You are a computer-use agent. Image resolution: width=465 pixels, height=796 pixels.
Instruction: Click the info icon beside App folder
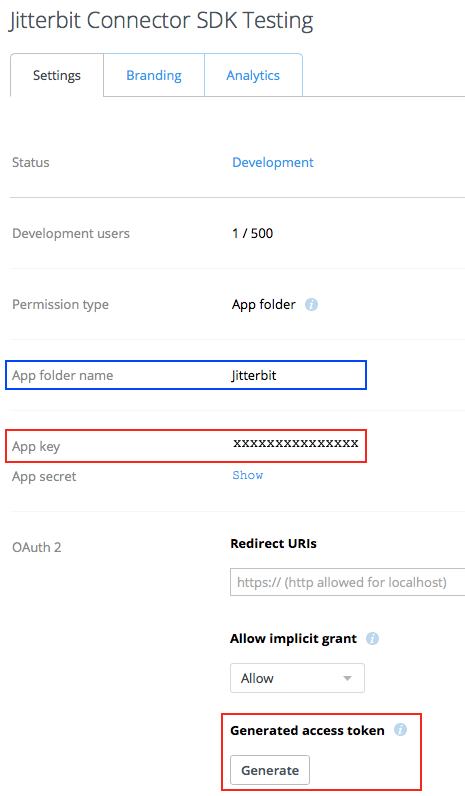(x=311, y=305)
